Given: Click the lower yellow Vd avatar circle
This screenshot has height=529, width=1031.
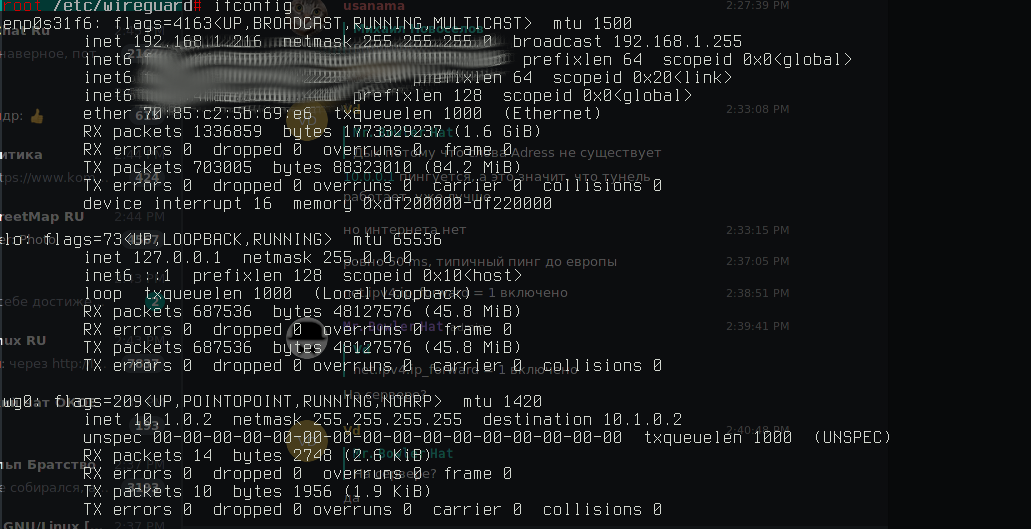Looking at the screenshot, I should pyautogui.click(x=307, y=440).
